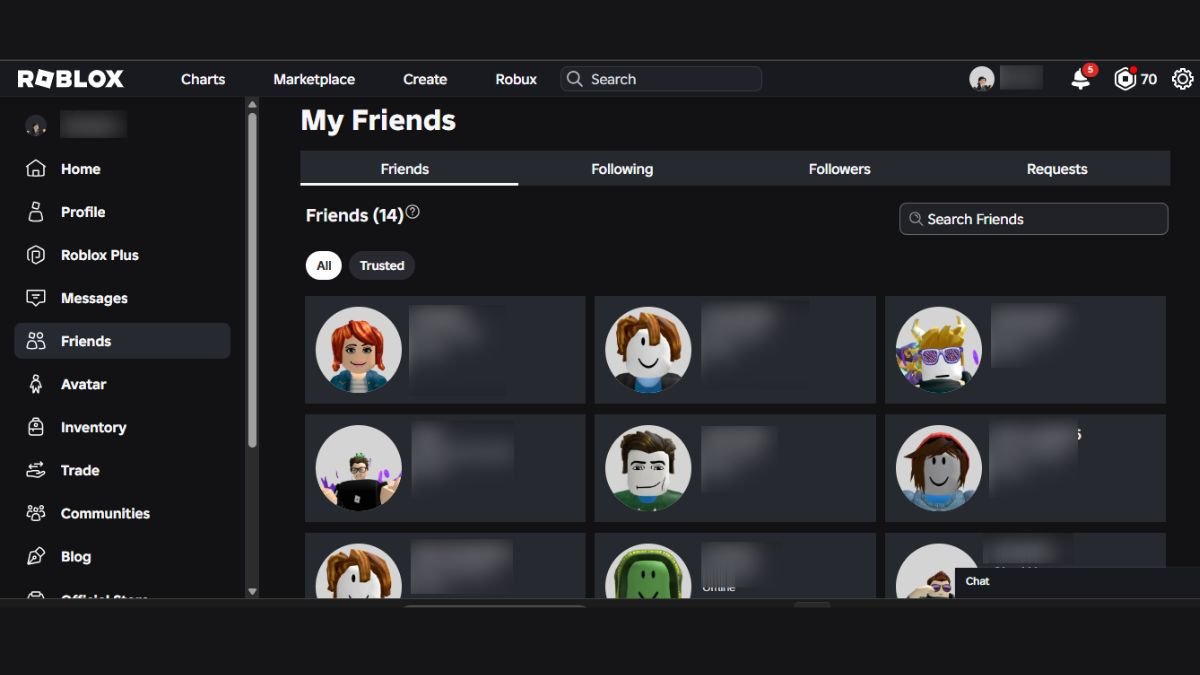Image resolution: width=1200 pixels, height=675 pixels.
Task: Open Roblox Plus in sidebar
Action: (100, 255)
